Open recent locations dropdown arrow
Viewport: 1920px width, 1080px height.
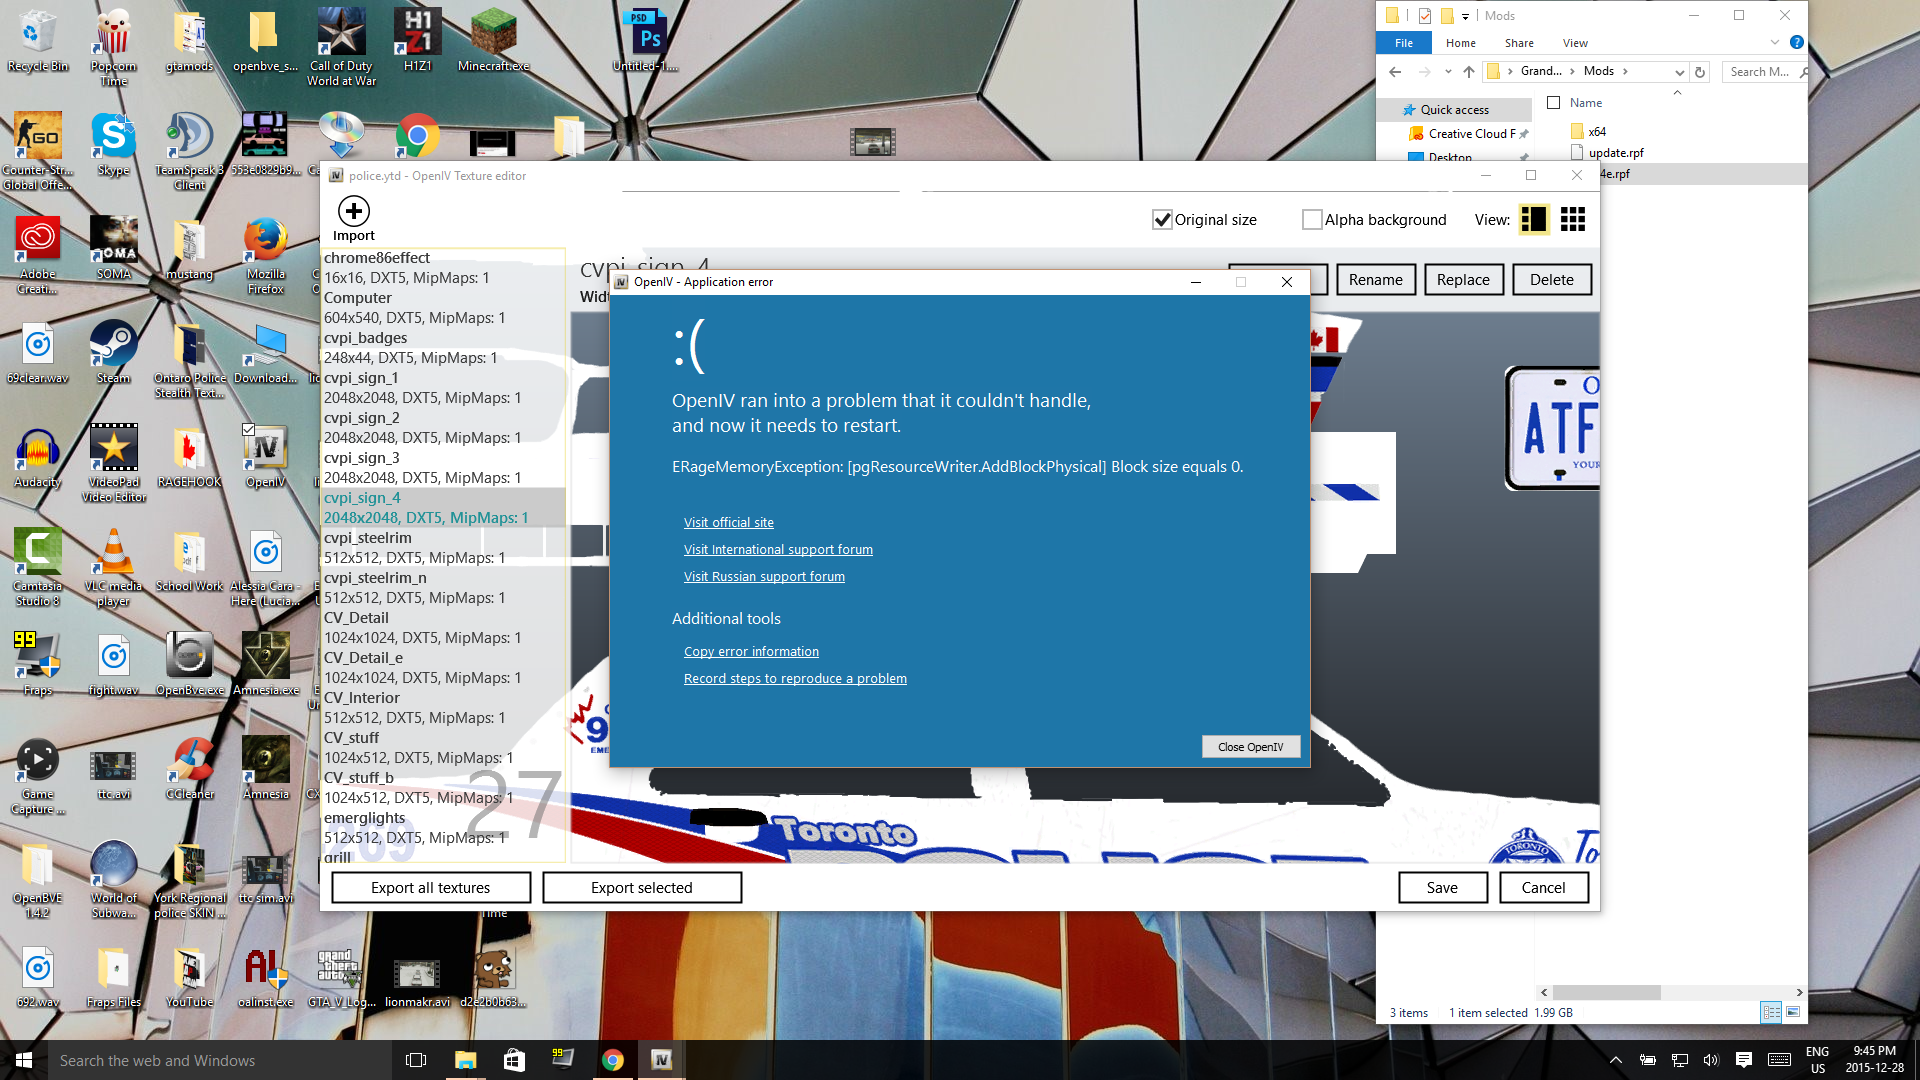(1448, 72)
